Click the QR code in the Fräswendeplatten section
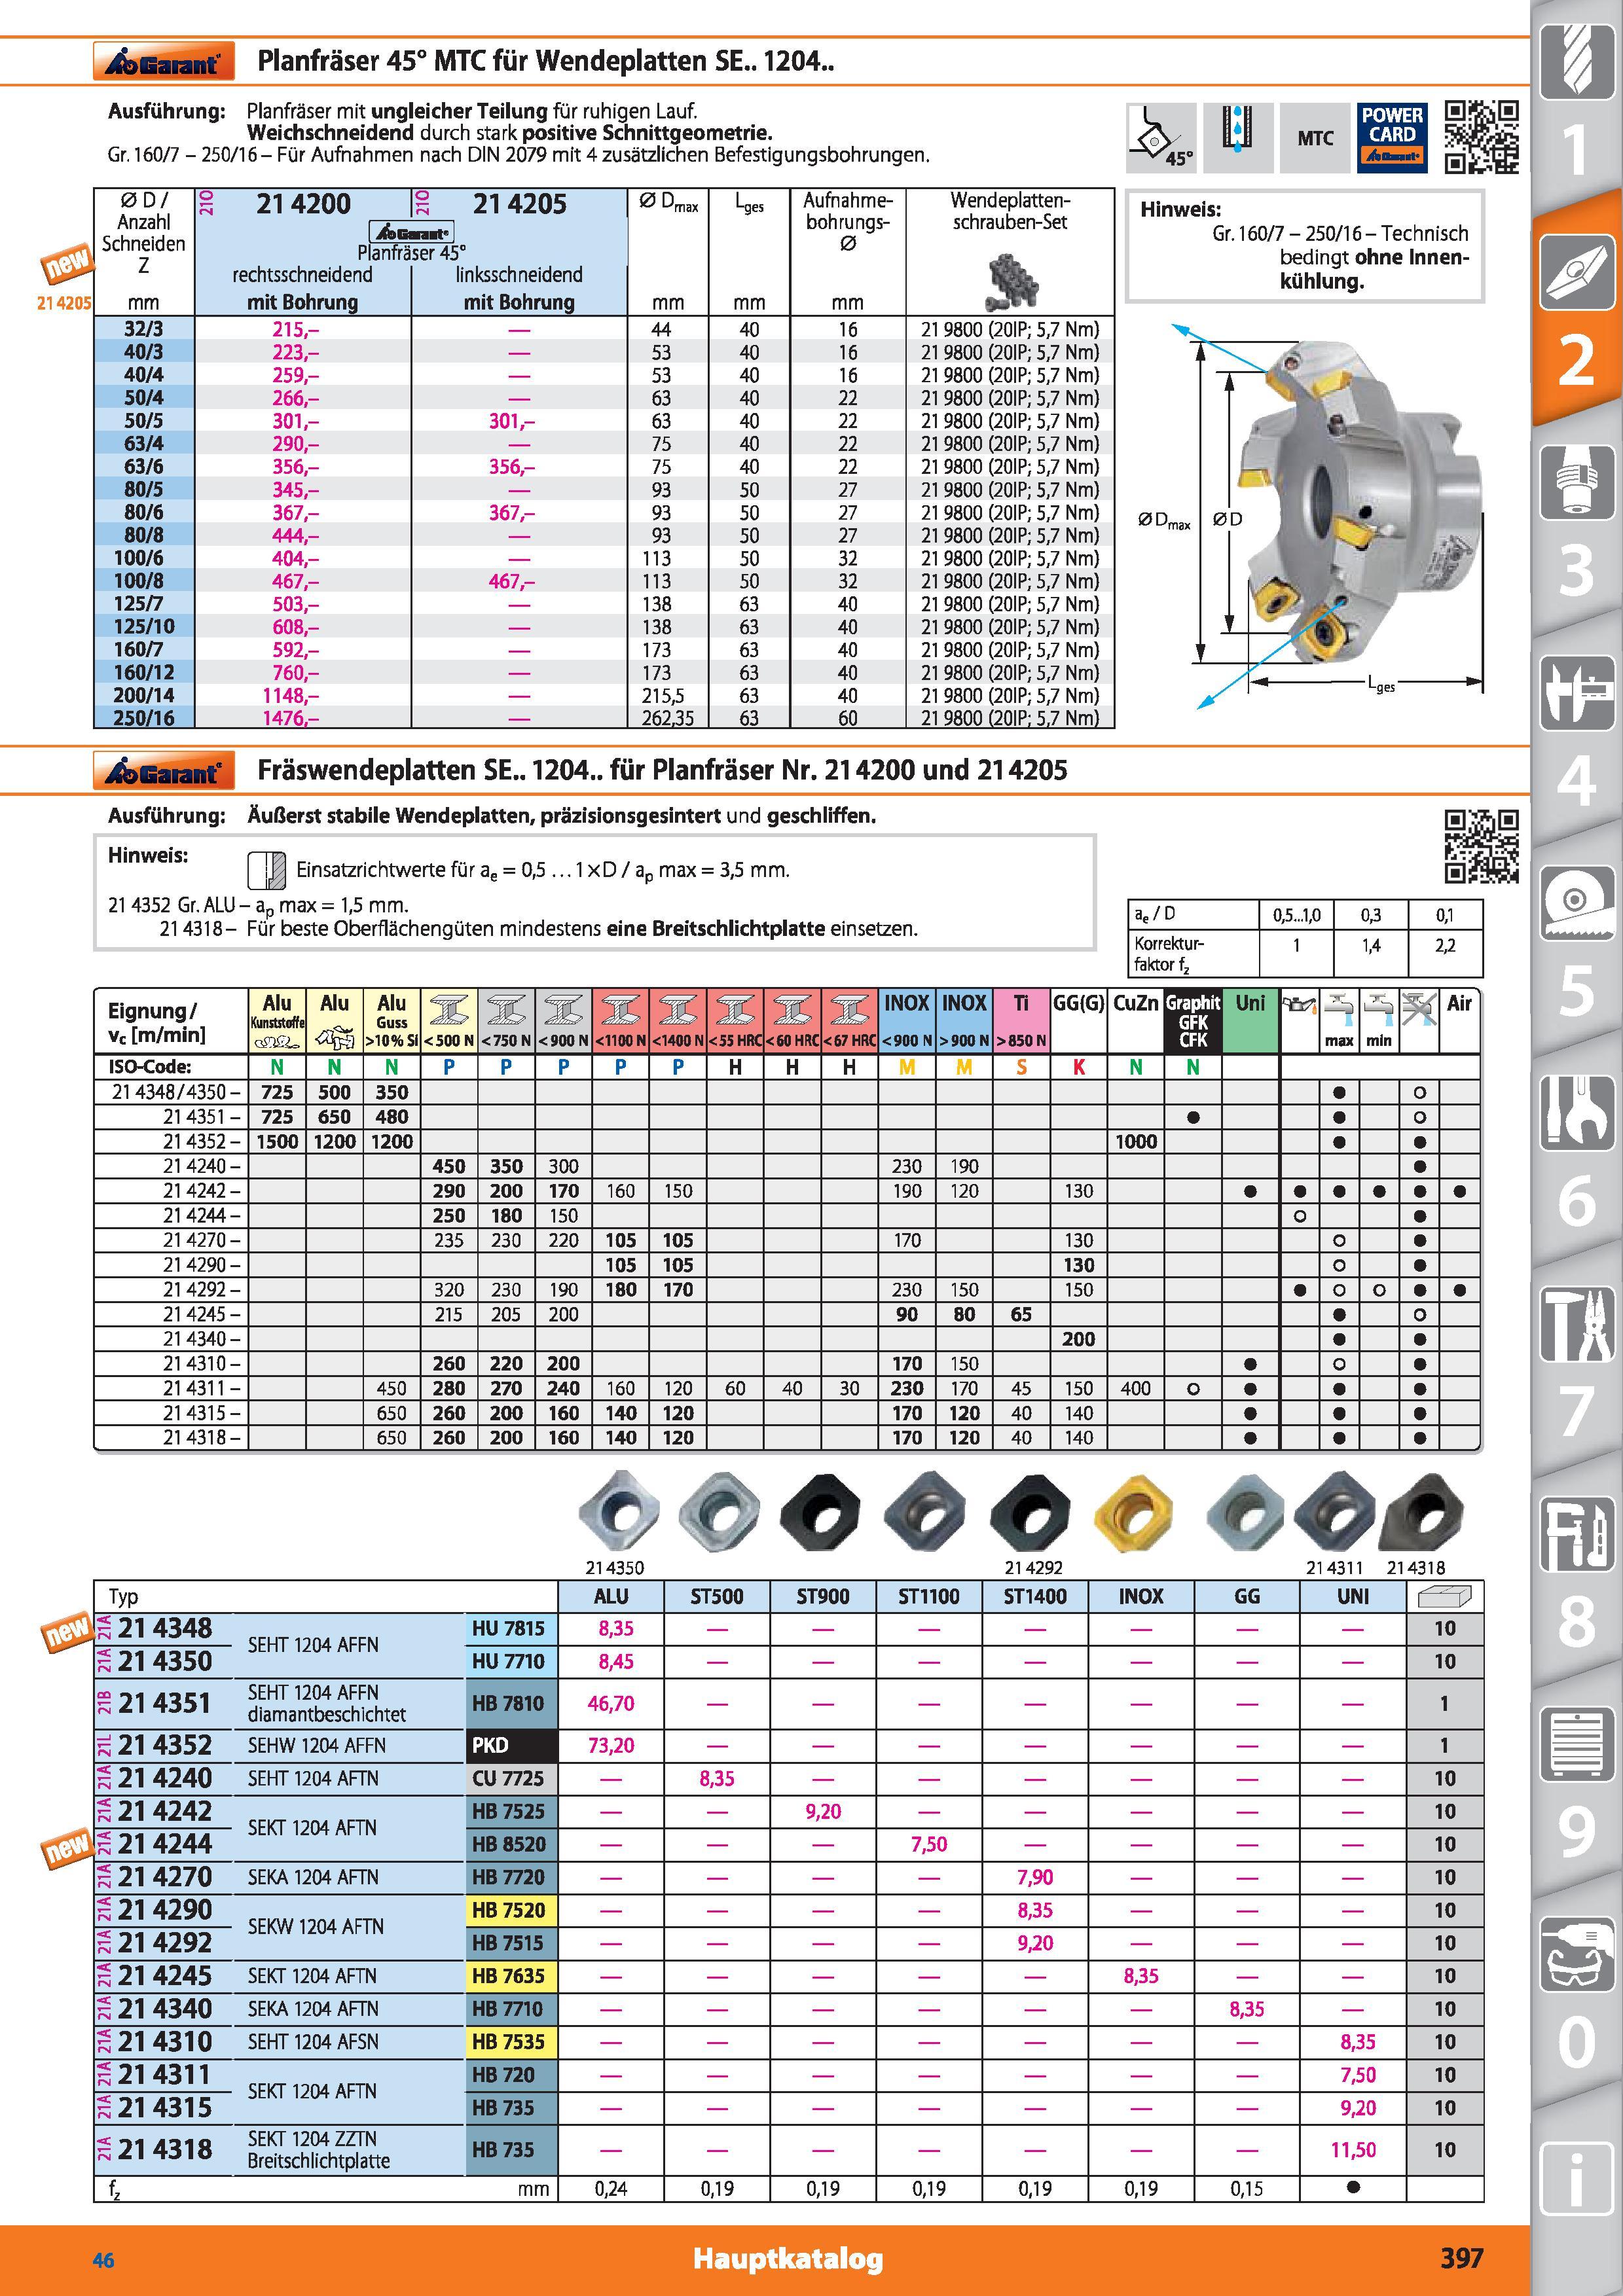 [x=1482, y=846]
